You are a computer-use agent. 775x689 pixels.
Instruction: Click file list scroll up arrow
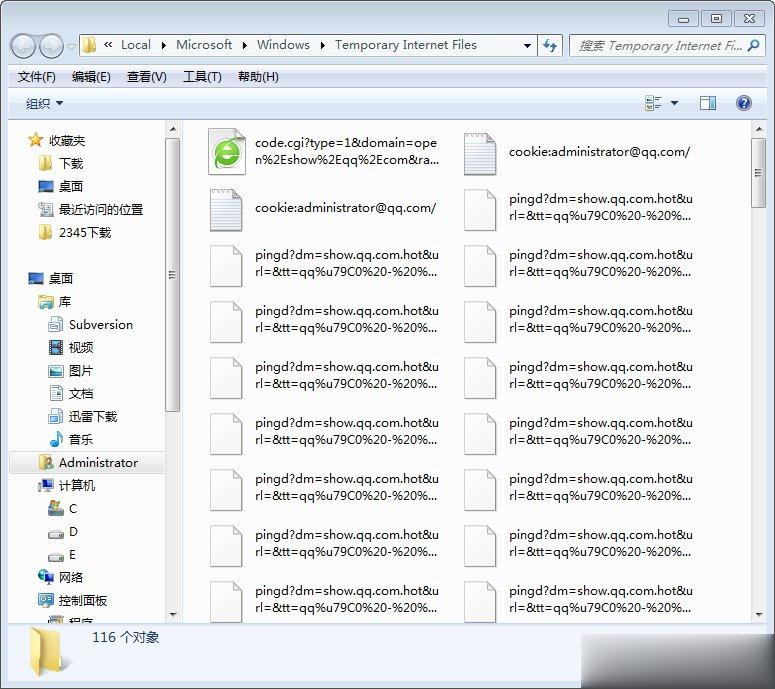(x=759, y=129)
